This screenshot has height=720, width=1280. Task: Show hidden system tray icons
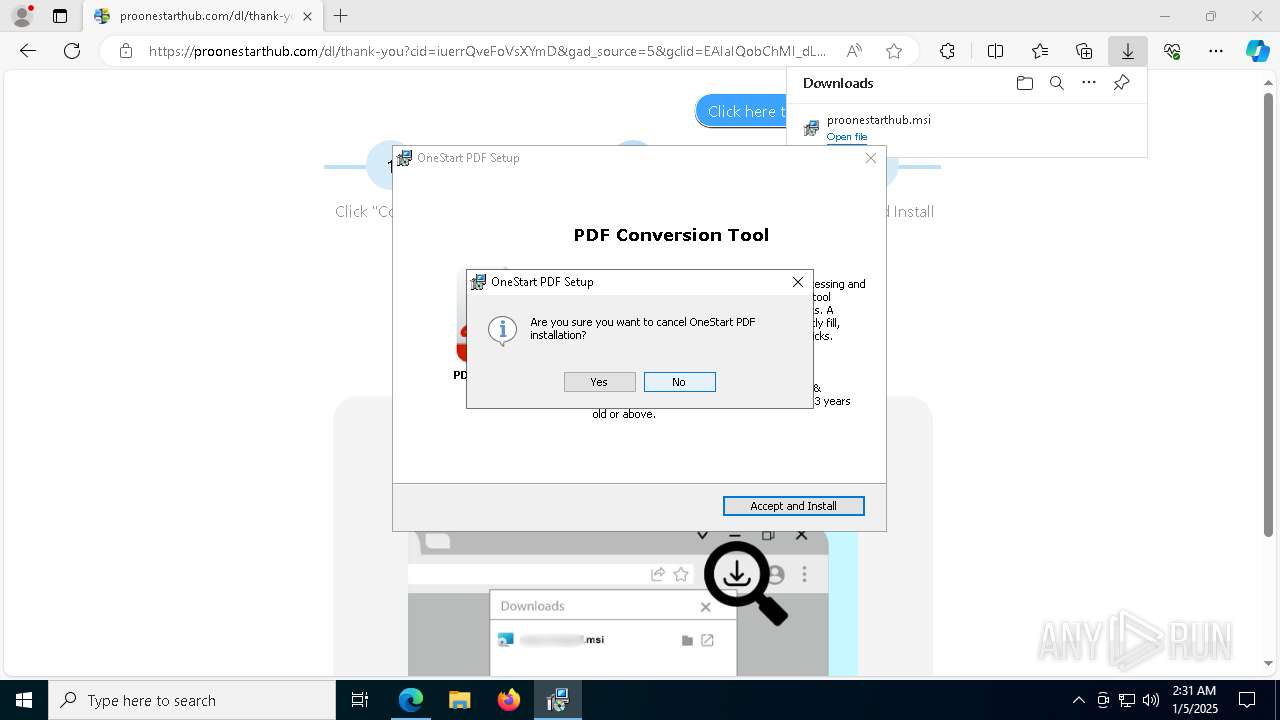pos(1078,700)
